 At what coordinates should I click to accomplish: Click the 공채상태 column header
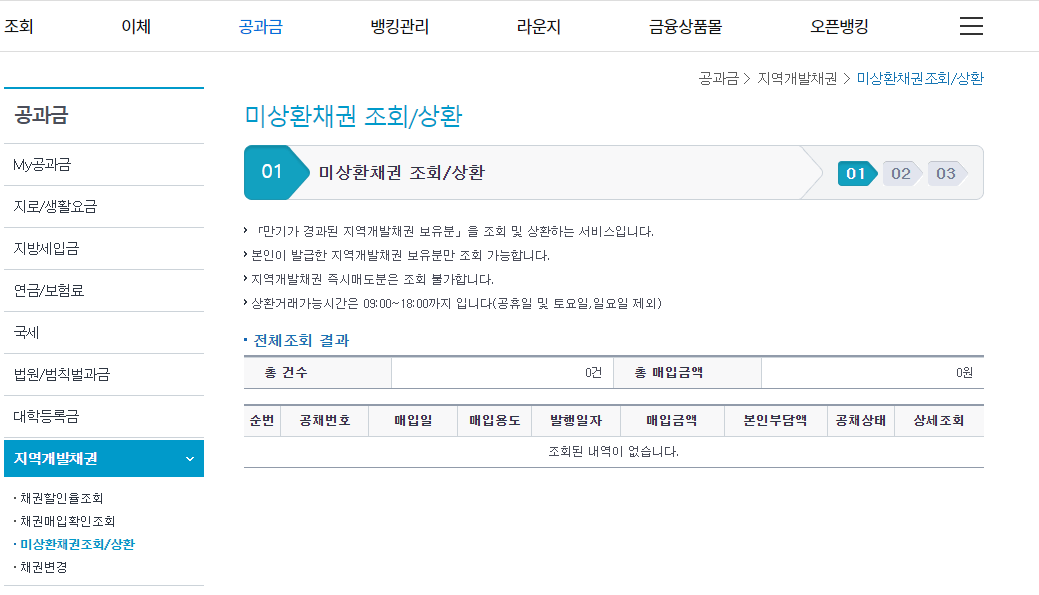(x=861, y=421)
